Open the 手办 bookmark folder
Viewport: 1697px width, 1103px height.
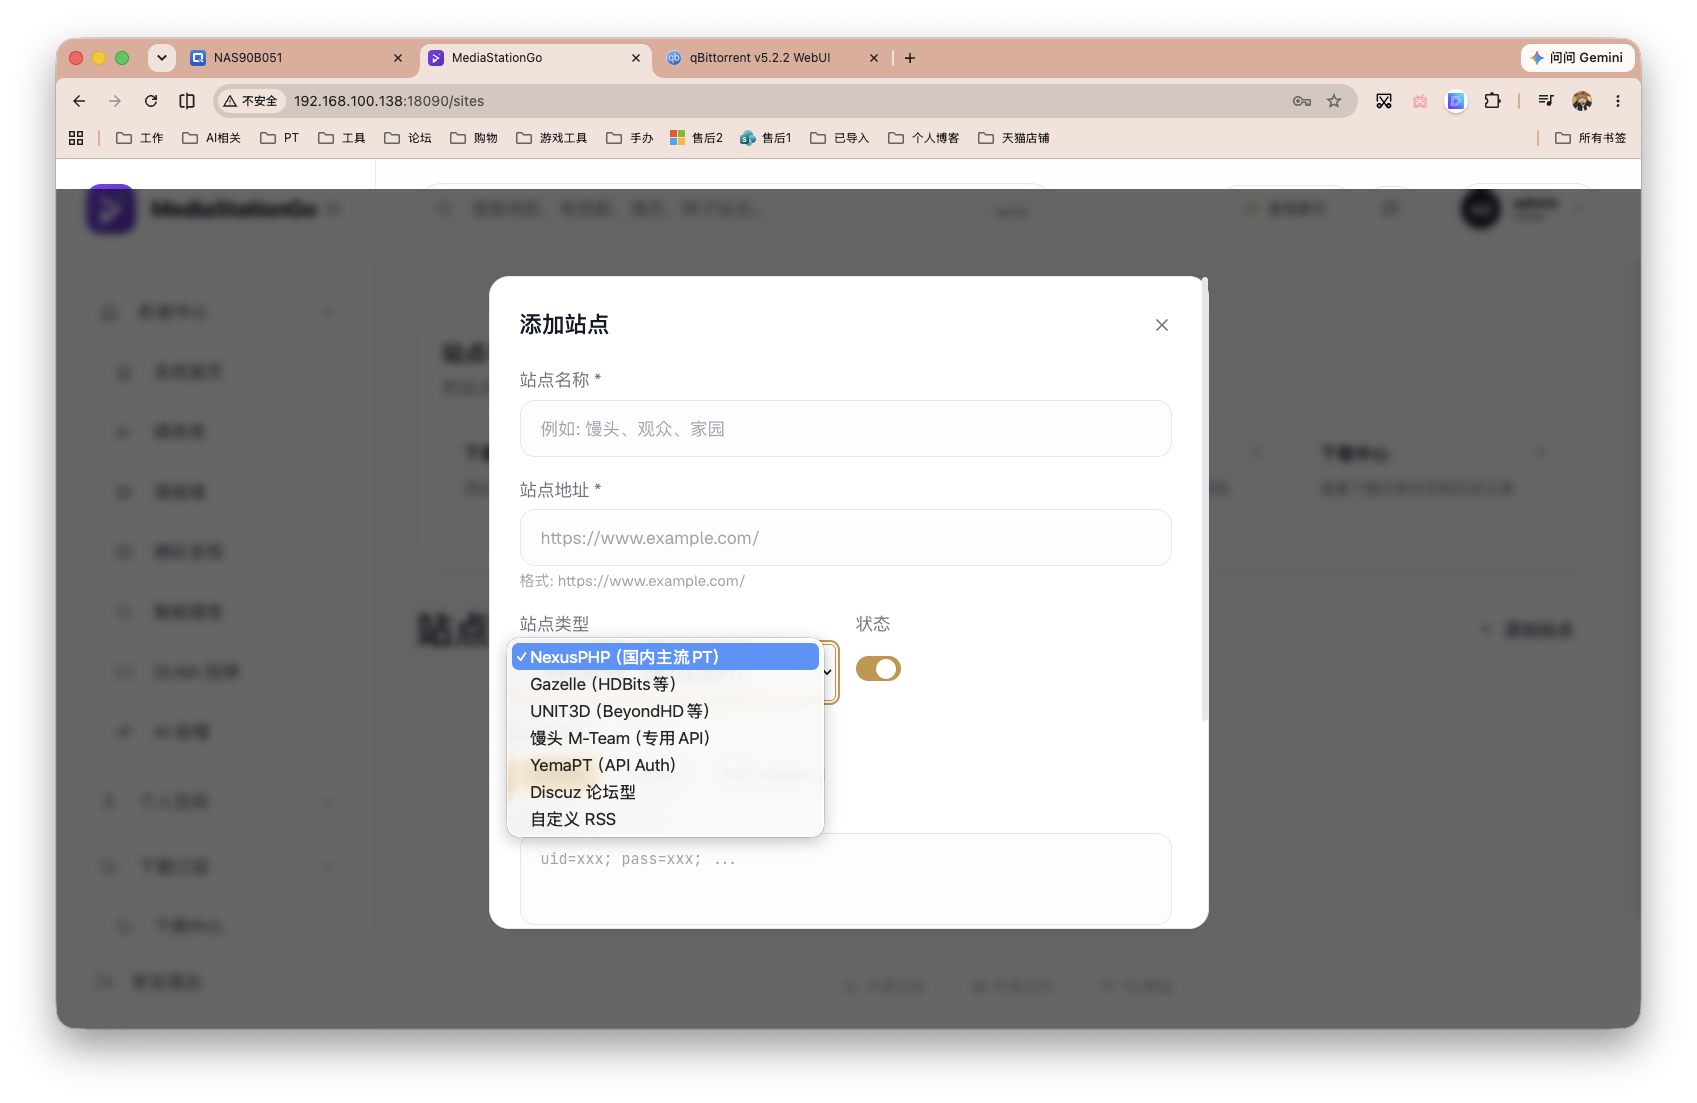630,138
